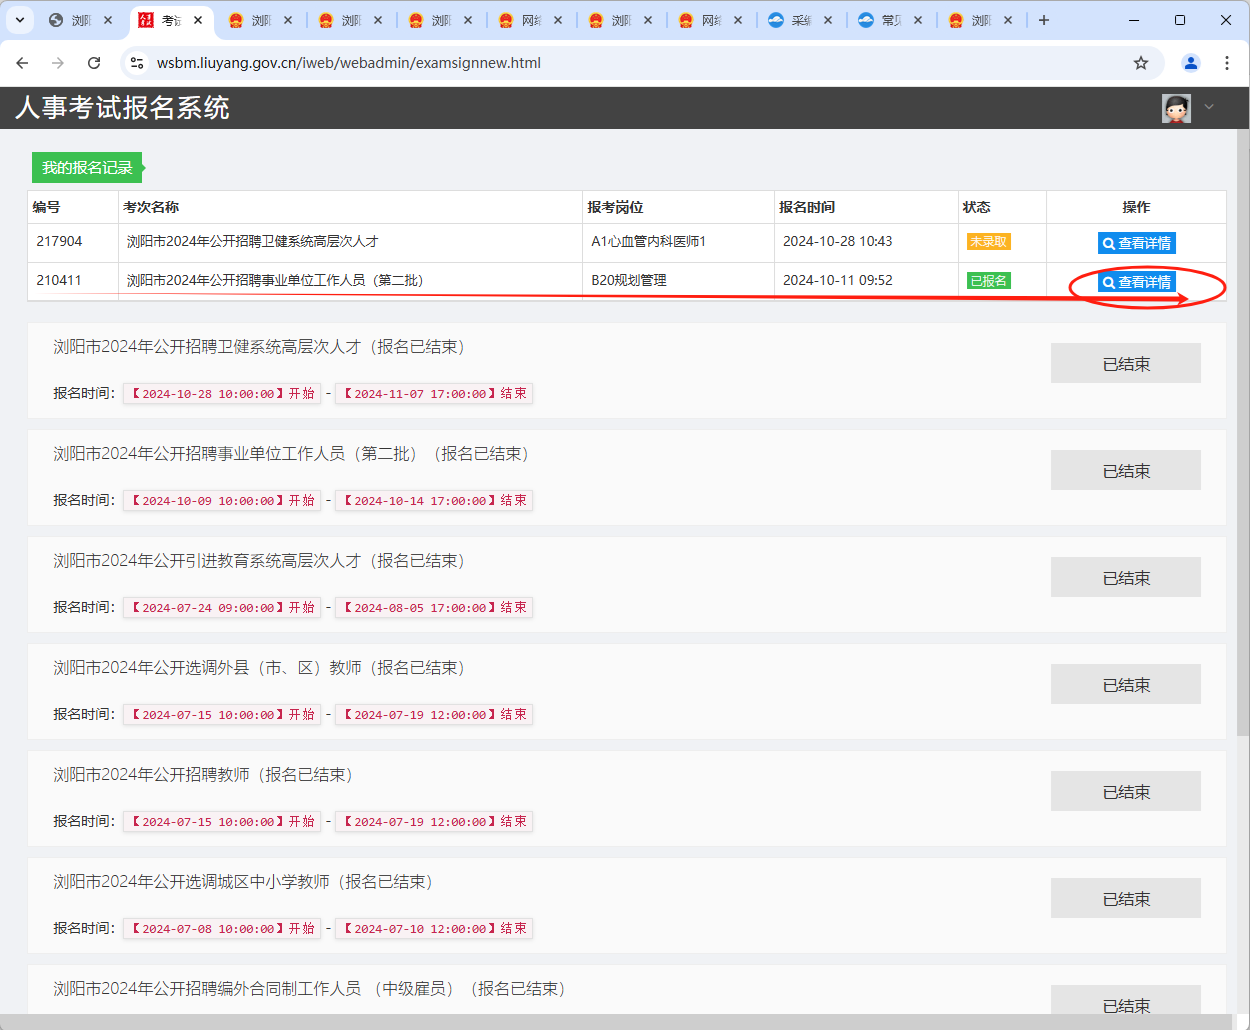Image resolution: width=1250 pixels, height=1030 pixels.
Task: Expand the user menu chevron beside avatar
Action: click(1209, 107)
